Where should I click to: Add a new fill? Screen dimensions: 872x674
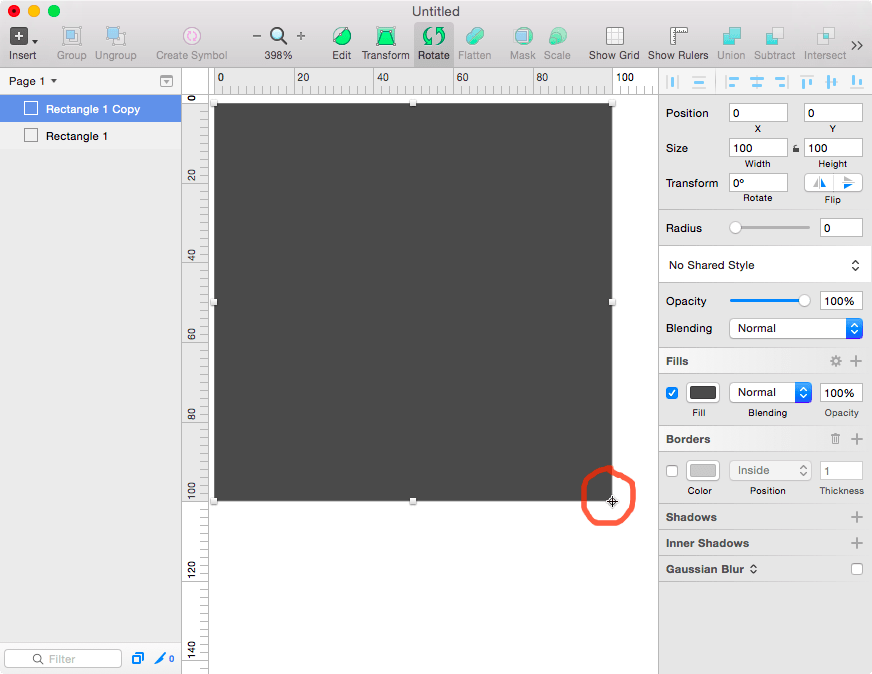point(856,361)
